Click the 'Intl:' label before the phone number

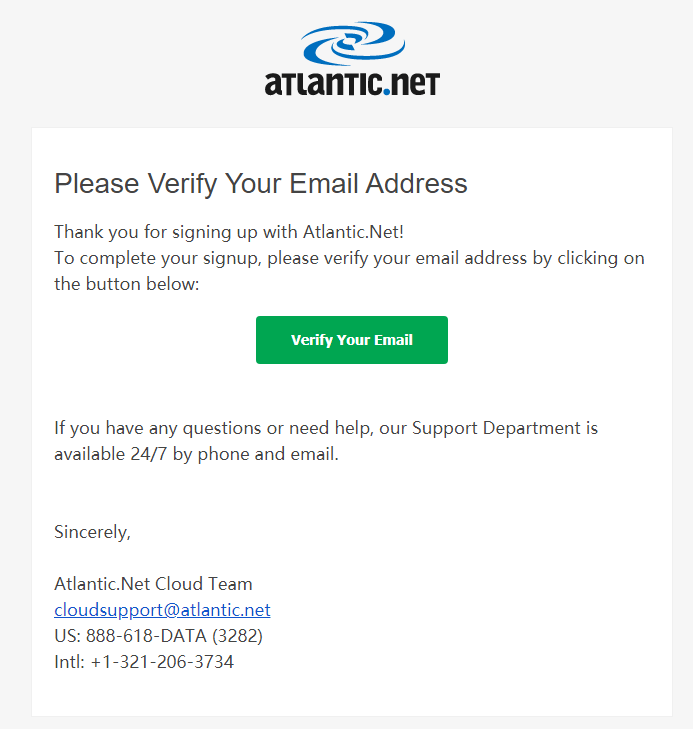[x=70, y=662]
